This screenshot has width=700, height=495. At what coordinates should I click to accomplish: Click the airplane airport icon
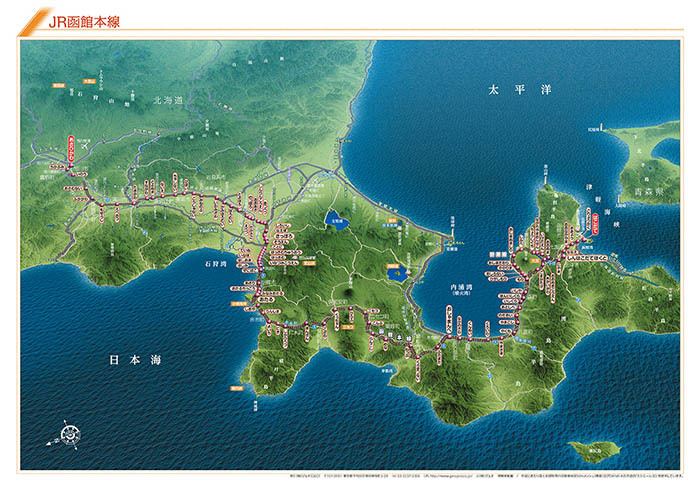[83, 147]
